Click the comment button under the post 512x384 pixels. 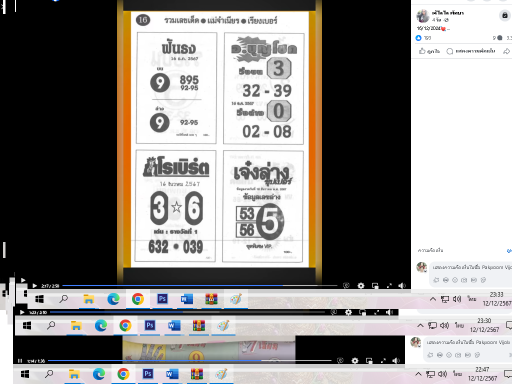[471, 51]
